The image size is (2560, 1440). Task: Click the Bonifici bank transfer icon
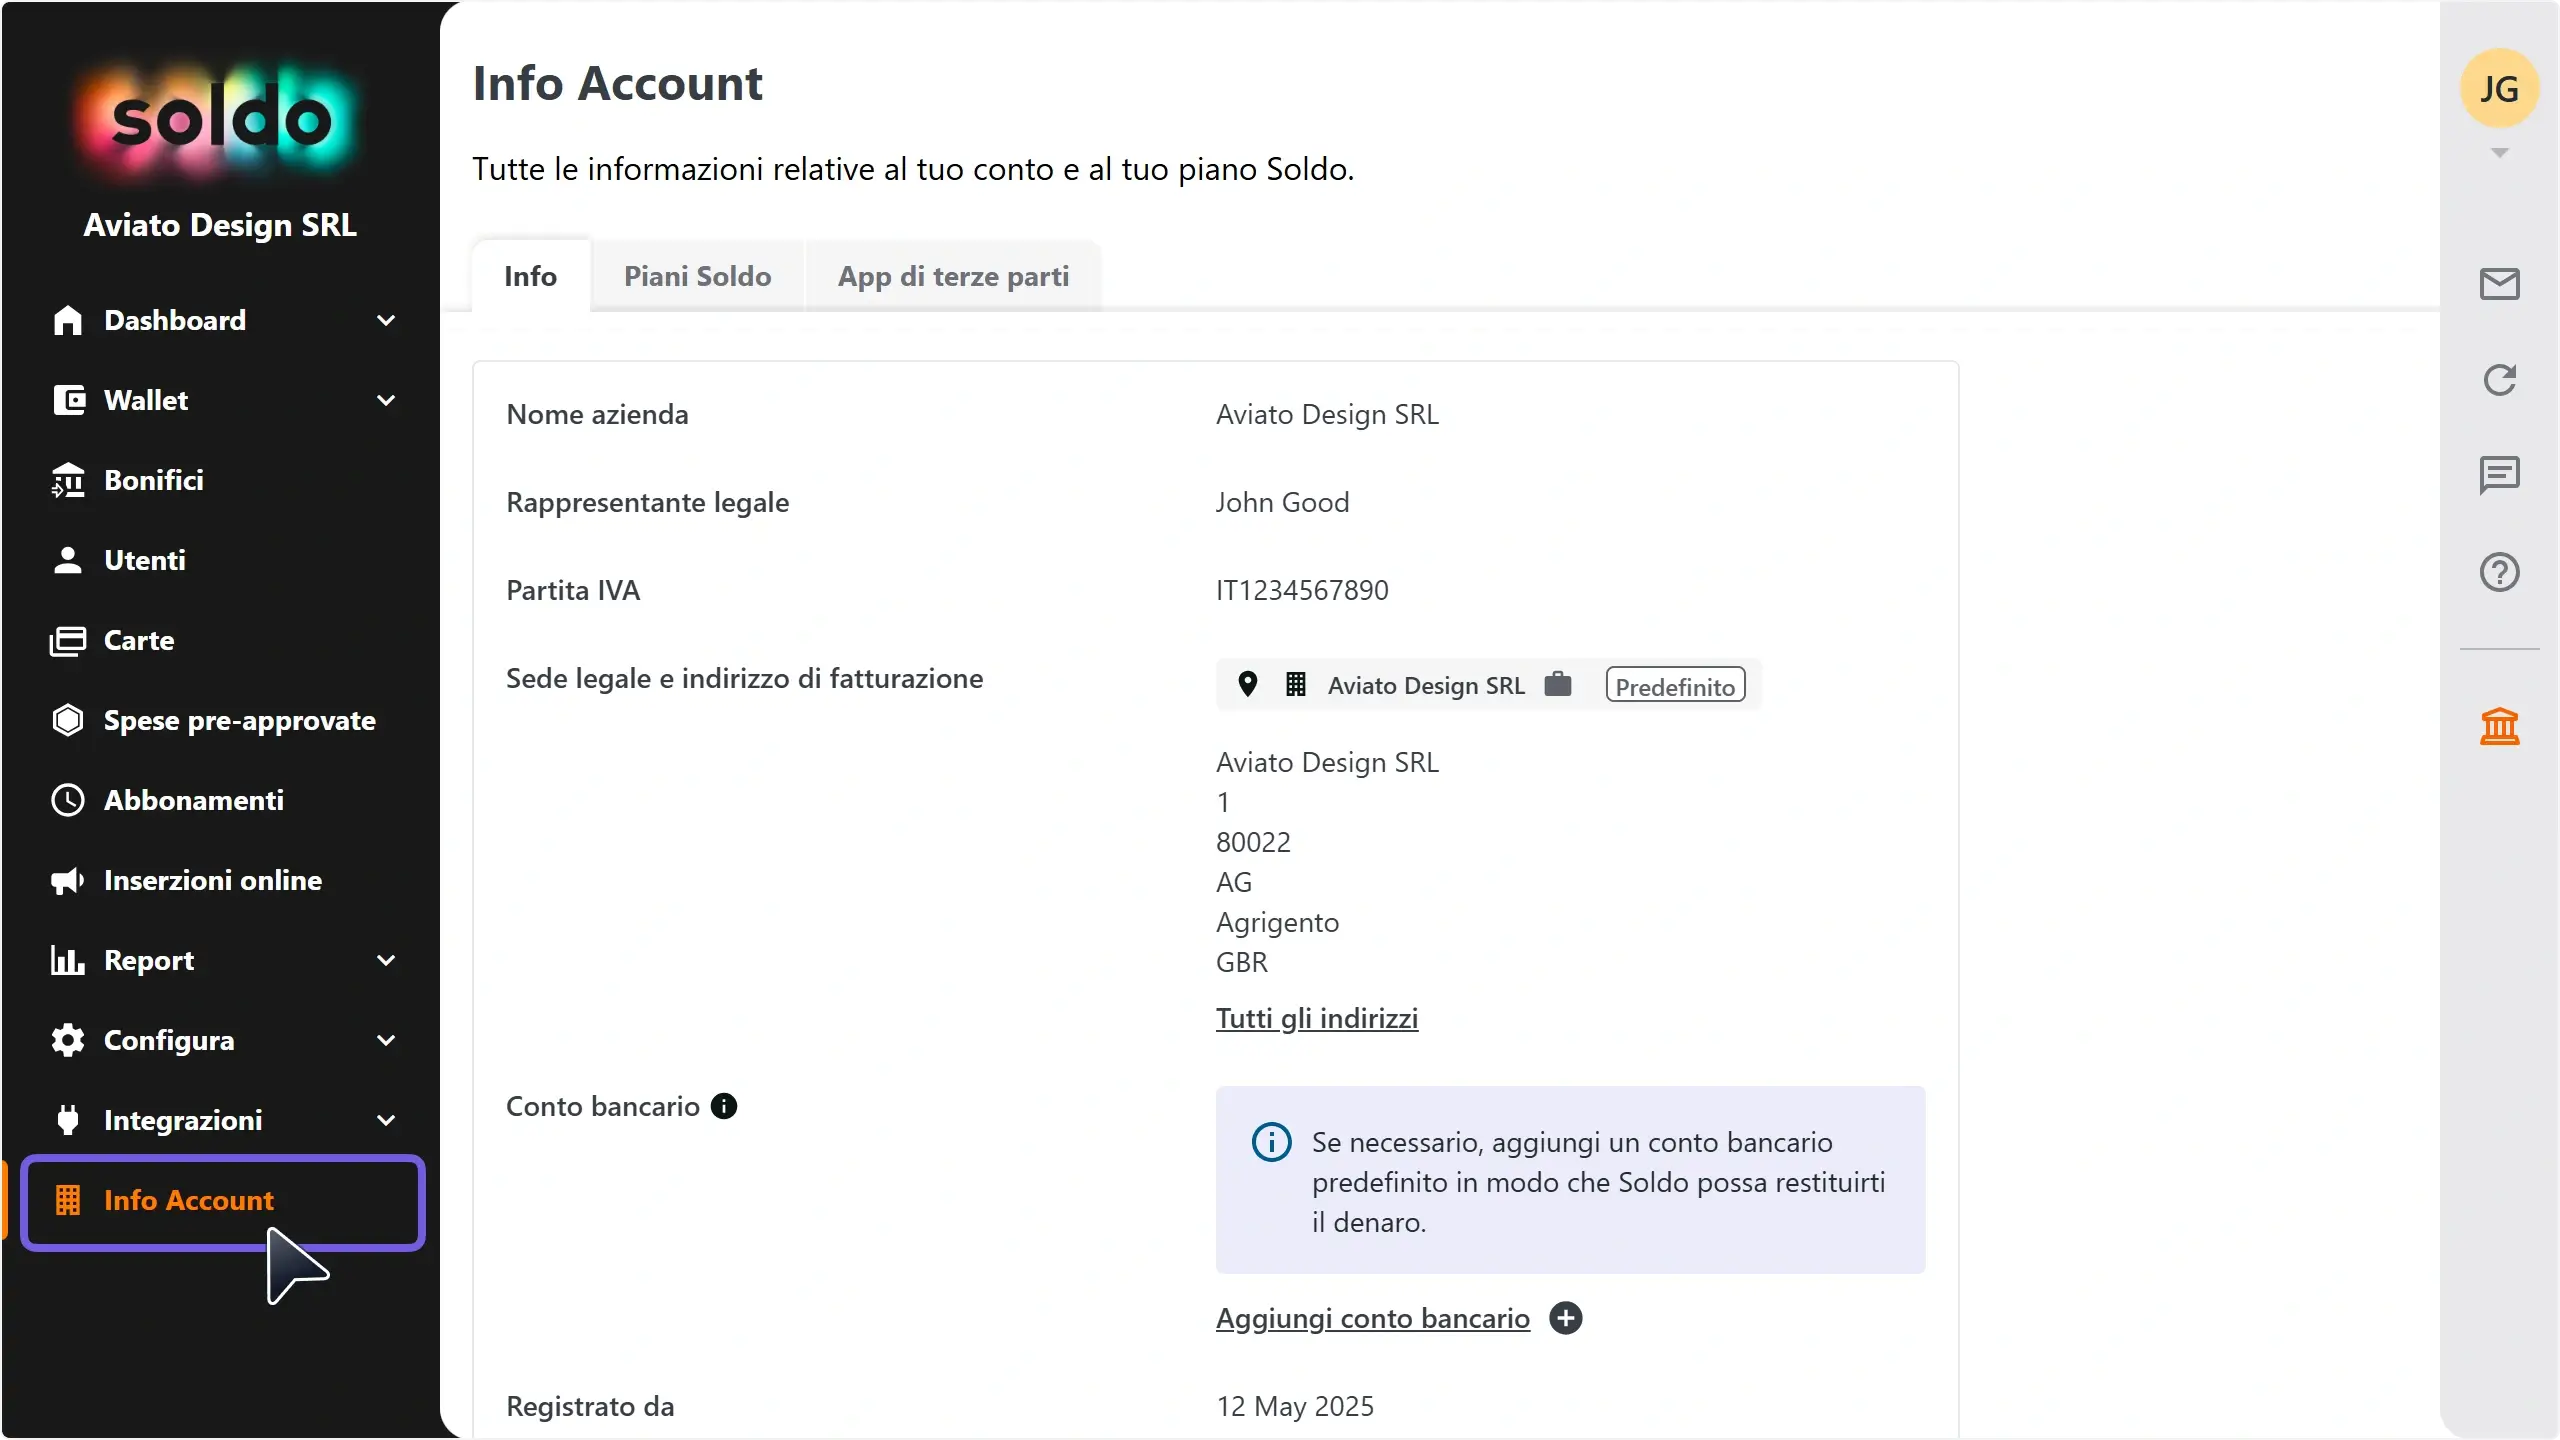pos(68,480)
